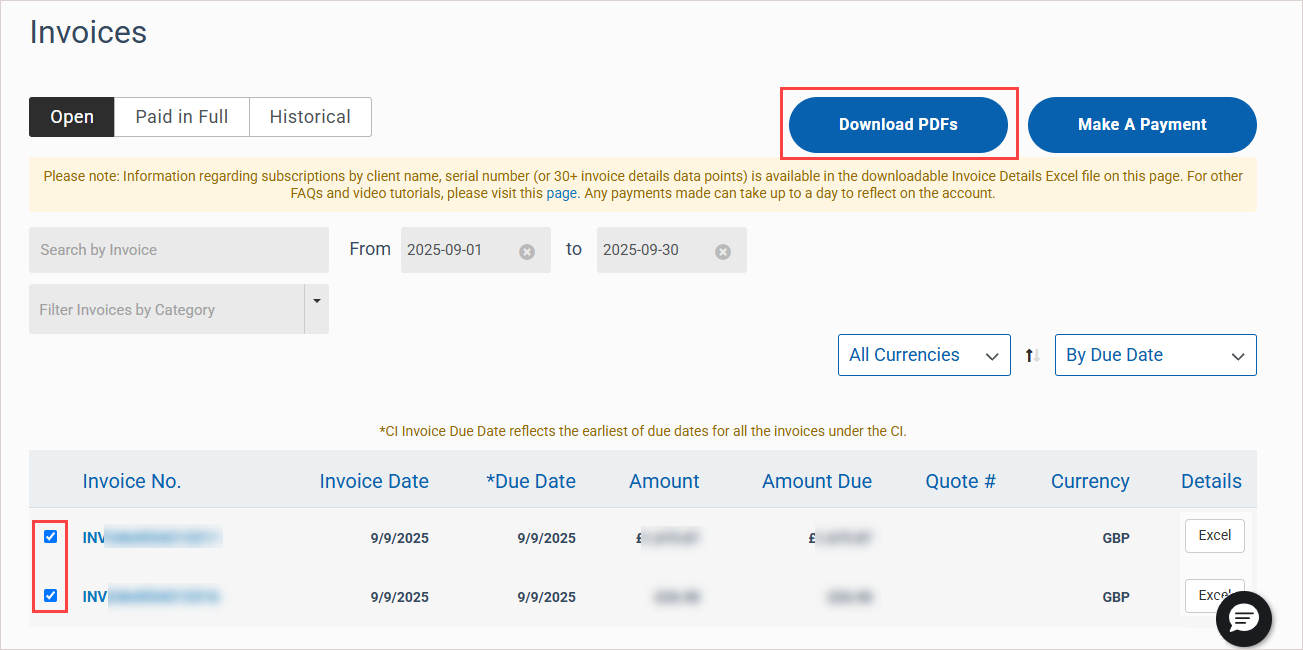The width and height of the screenshot is (1303, 650).
Task: Click the Search by Invoice field
Action: pyautogui.click(x=178, y=250)
